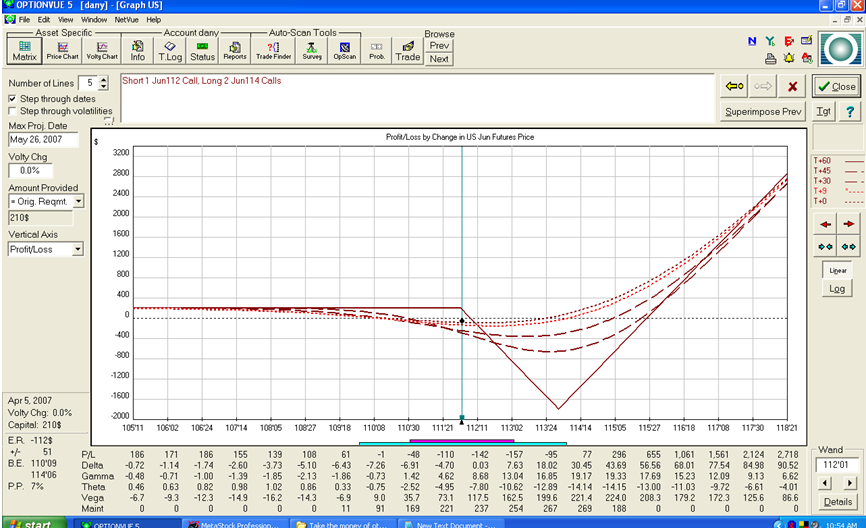866x528 pixels.
Task: Click the Max Proj. Date field
Action: pyautogui.click(x=43, y=140)
